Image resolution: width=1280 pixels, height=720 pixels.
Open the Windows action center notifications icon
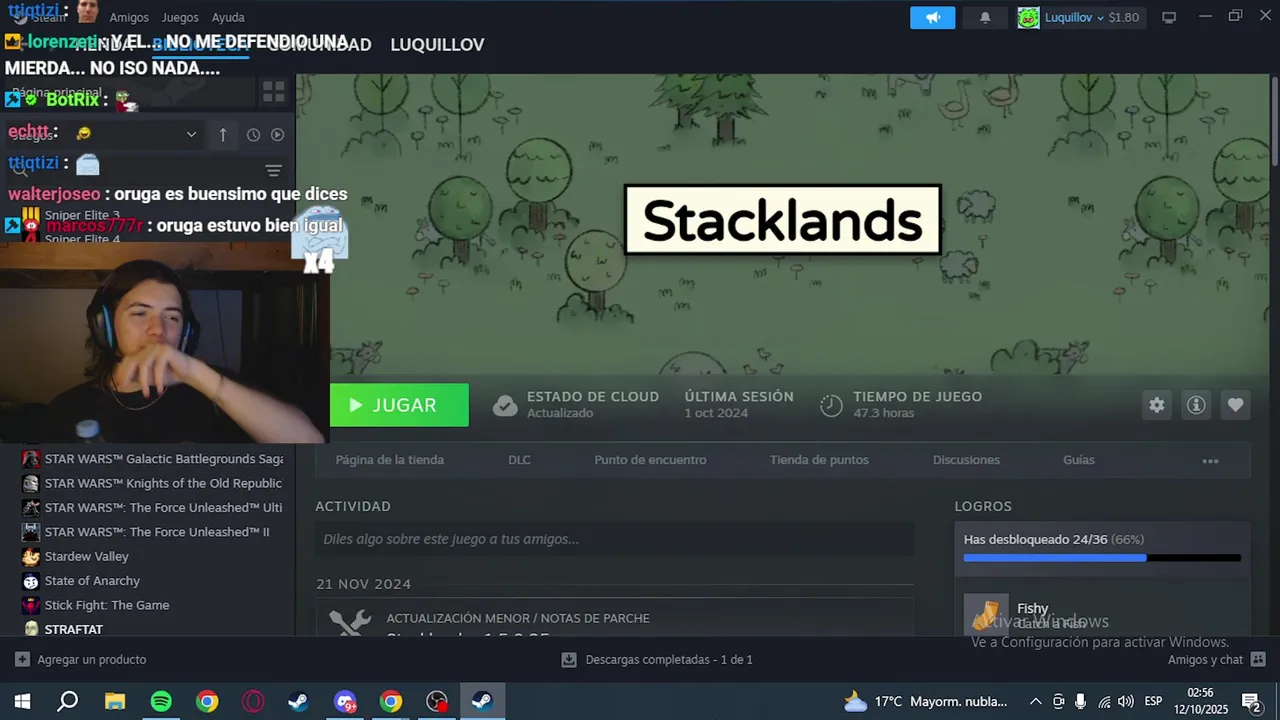[1250, 702]
